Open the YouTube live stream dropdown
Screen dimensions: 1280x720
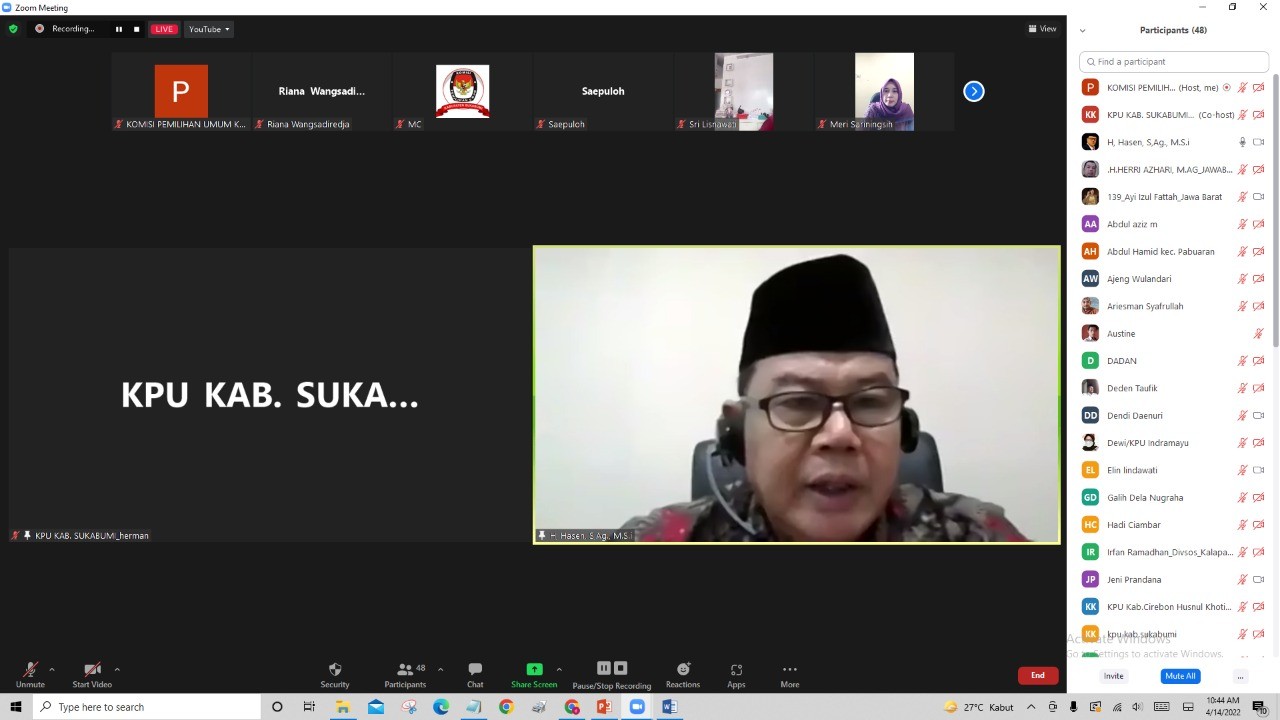coord(209,29)
